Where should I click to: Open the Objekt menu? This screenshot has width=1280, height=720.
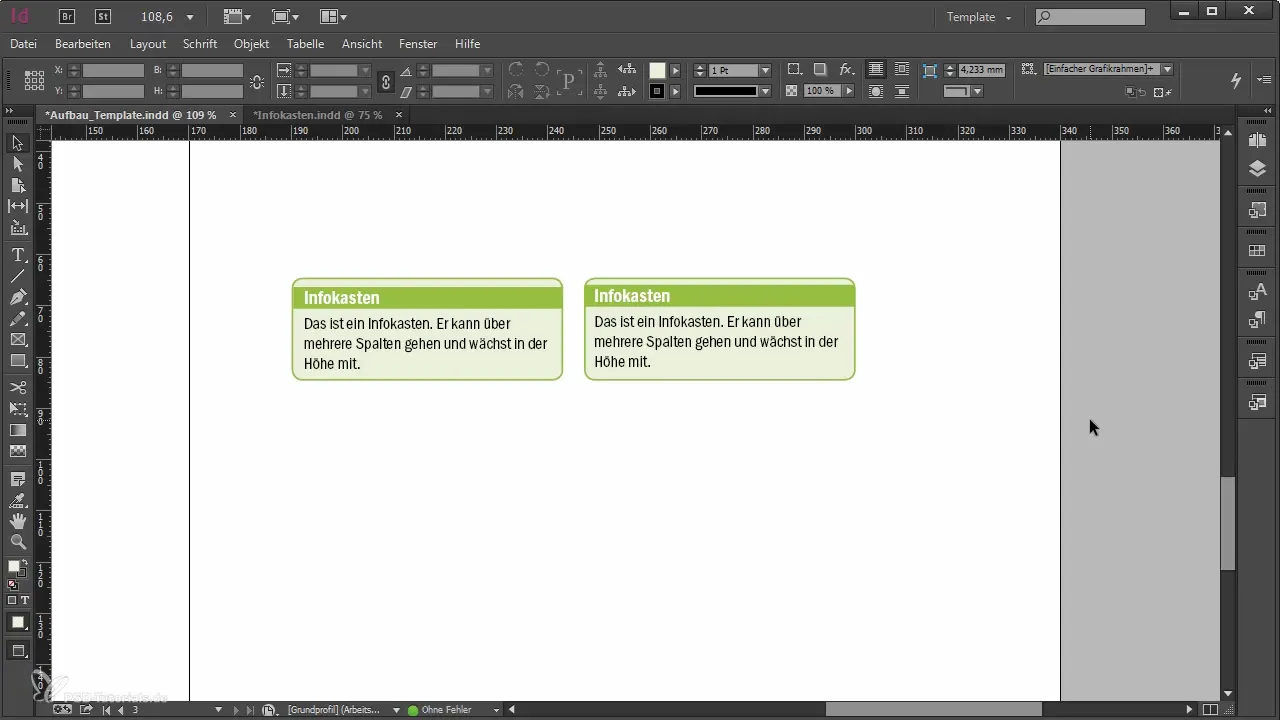251,44
